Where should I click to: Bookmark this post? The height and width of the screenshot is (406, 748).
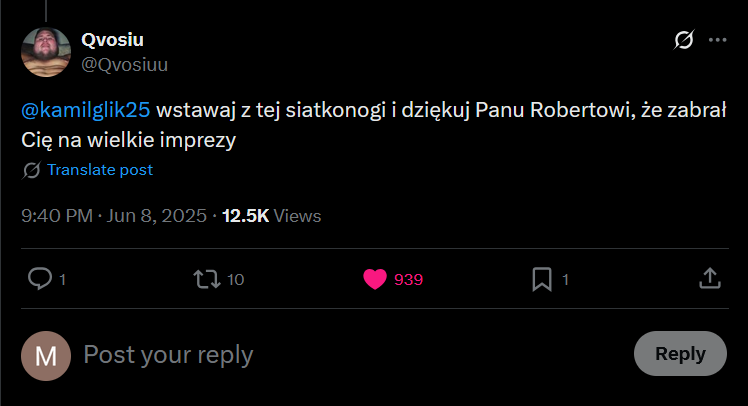(542, 279)
